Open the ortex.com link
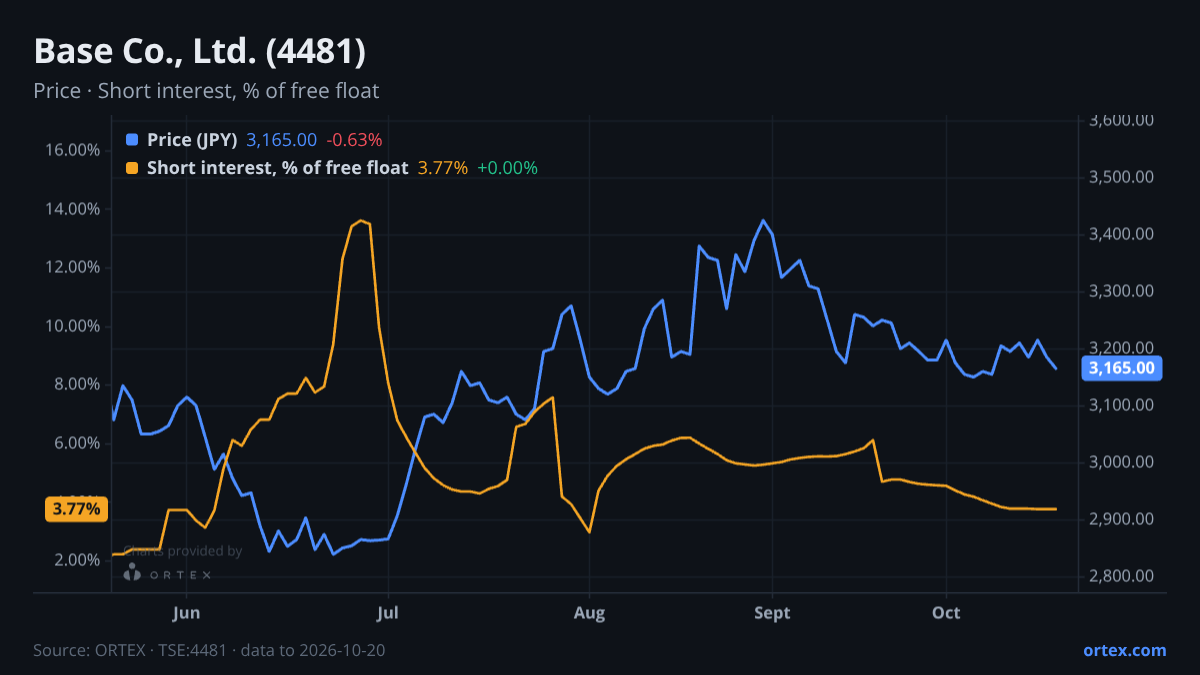The height and width of the screenshot is (675, 1200). (1124, 650)
